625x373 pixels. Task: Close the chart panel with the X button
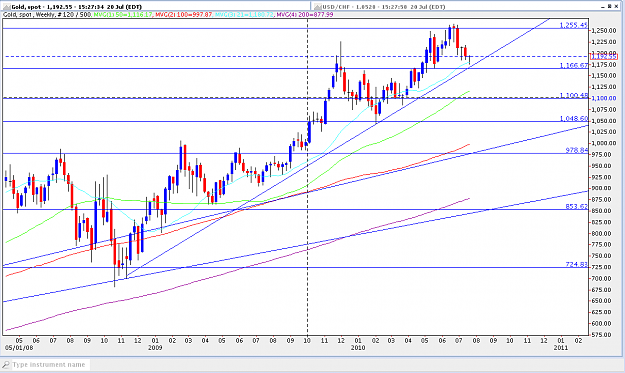(617, 6)
